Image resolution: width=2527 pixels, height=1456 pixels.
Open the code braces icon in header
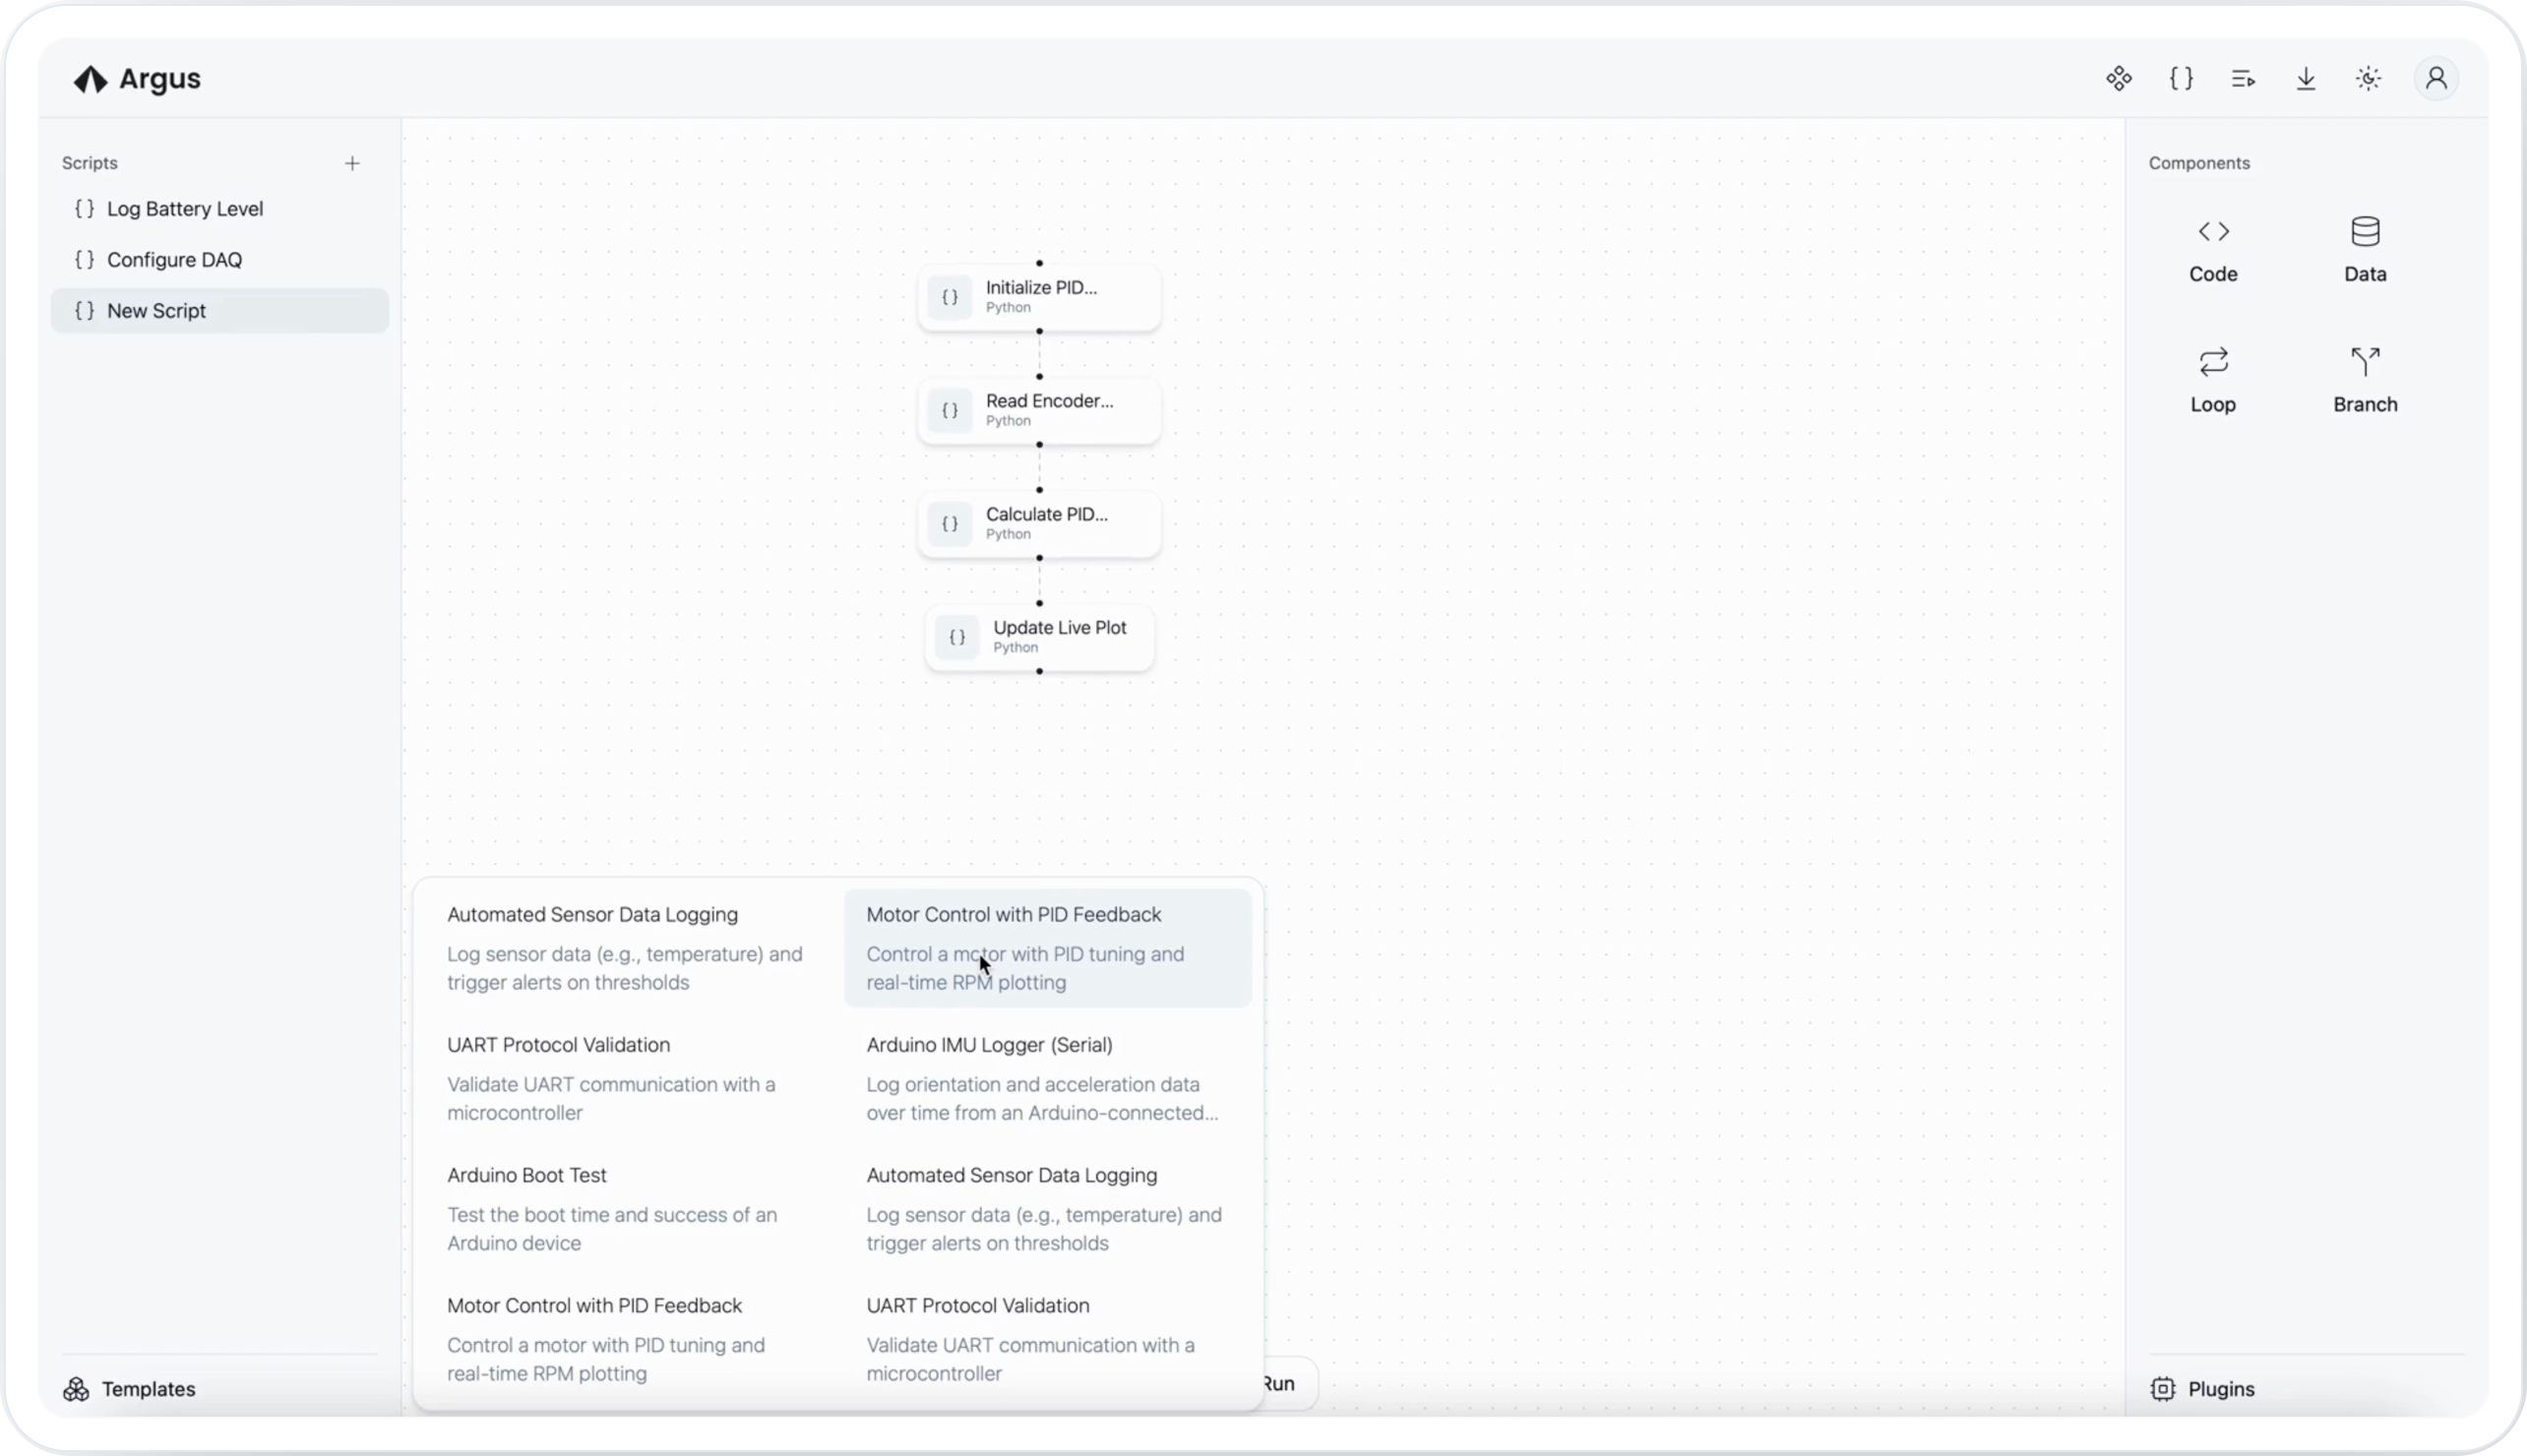pyautogui.click(x=2181, y=78)
